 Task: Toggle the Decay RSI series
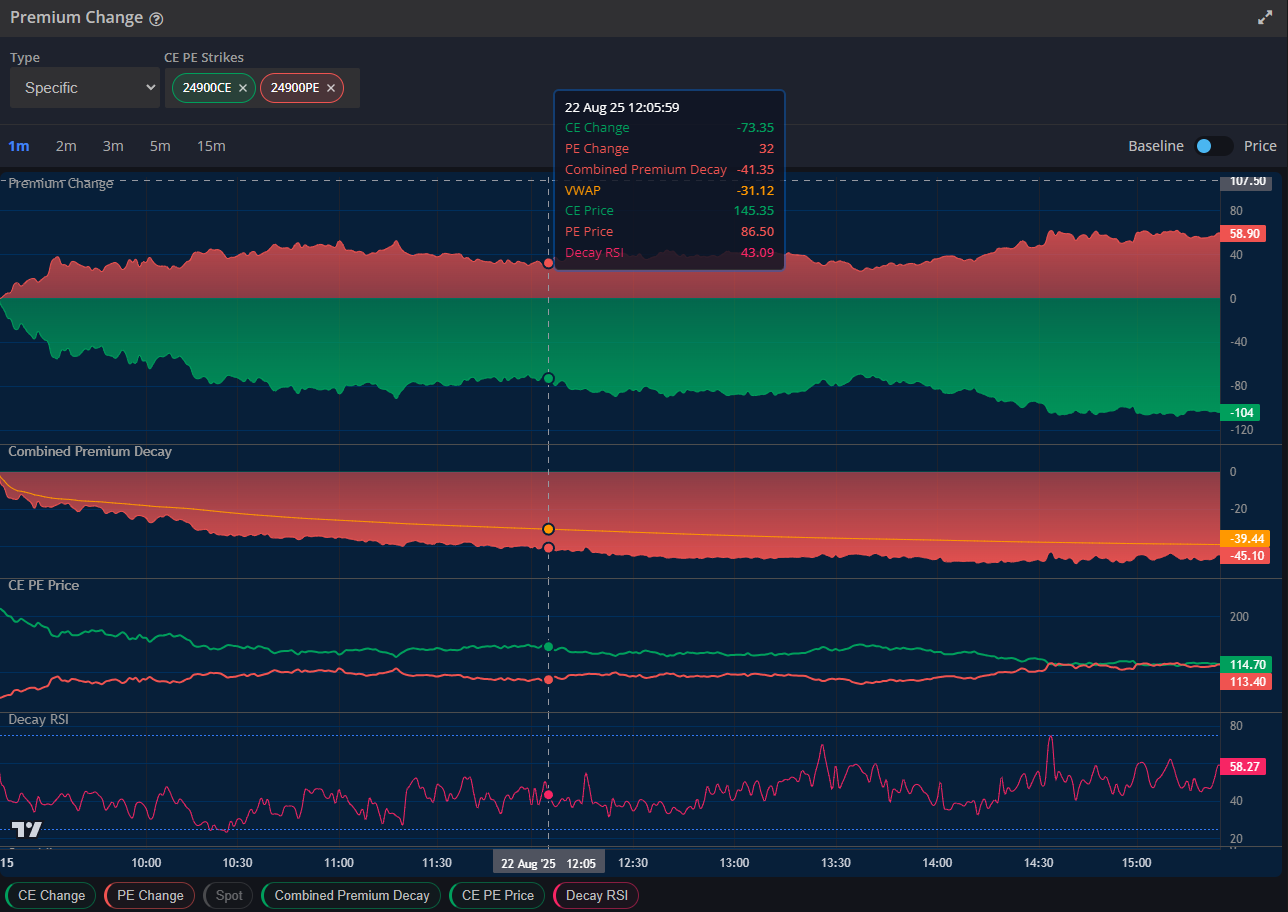point(596,895)
